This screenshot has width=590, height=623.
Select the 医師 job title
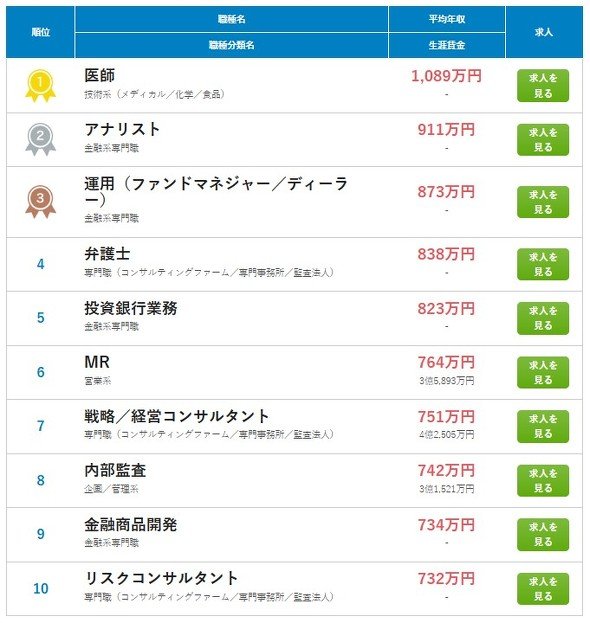pos(100,75)
